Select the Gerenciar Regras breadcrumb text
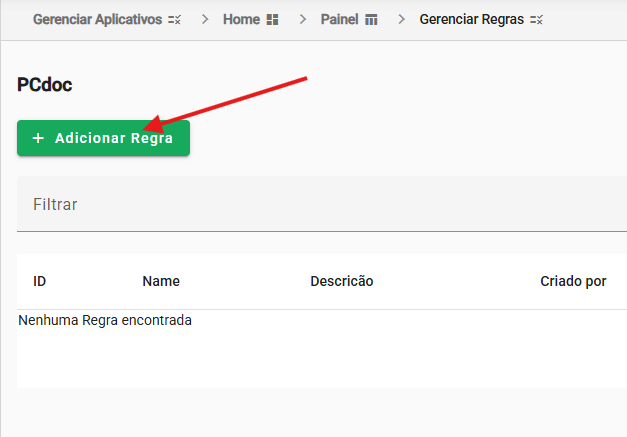The width and height of the screenshot is (627, 437). tap(471, 20)
